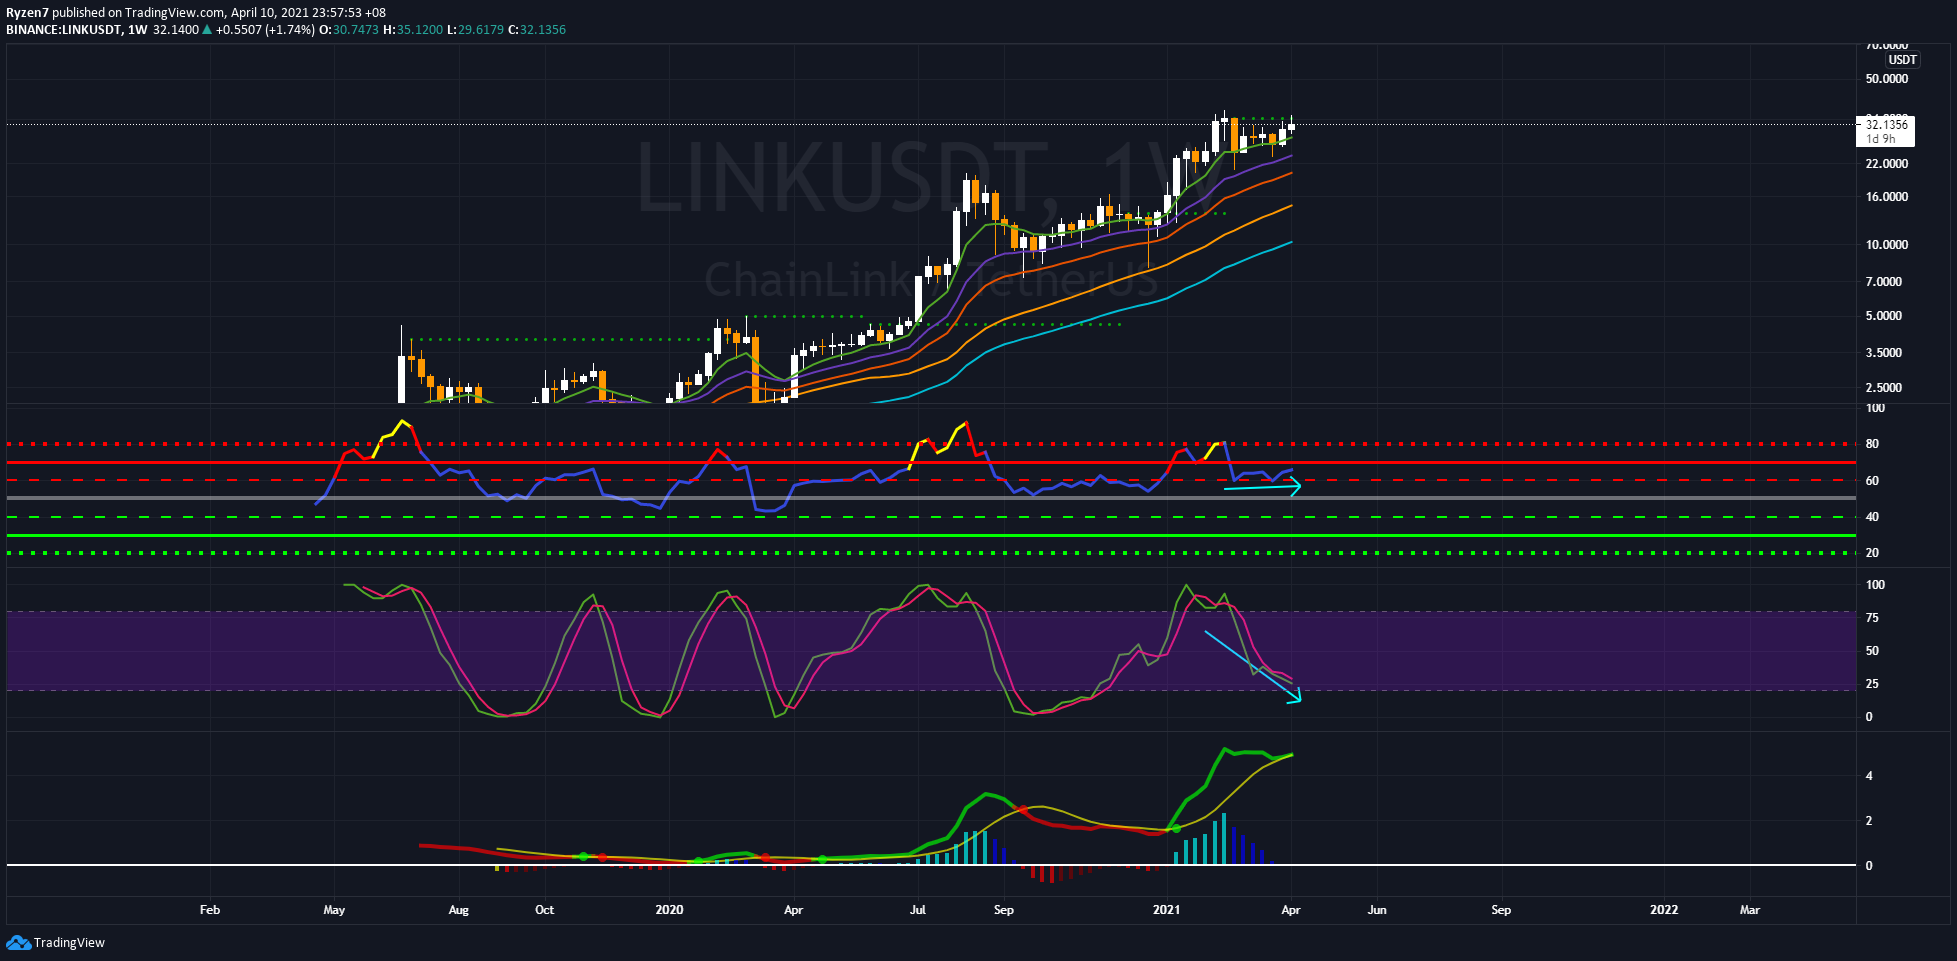The image size is (1957, 961).
Task: Open the TradingView wordmark link at the bottom
Action: [x=69, y=943]
